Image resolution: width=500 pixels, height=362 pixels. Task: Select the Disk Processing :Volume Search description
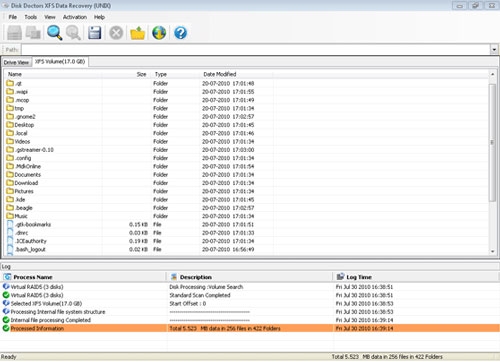click(x=206, y=287)
